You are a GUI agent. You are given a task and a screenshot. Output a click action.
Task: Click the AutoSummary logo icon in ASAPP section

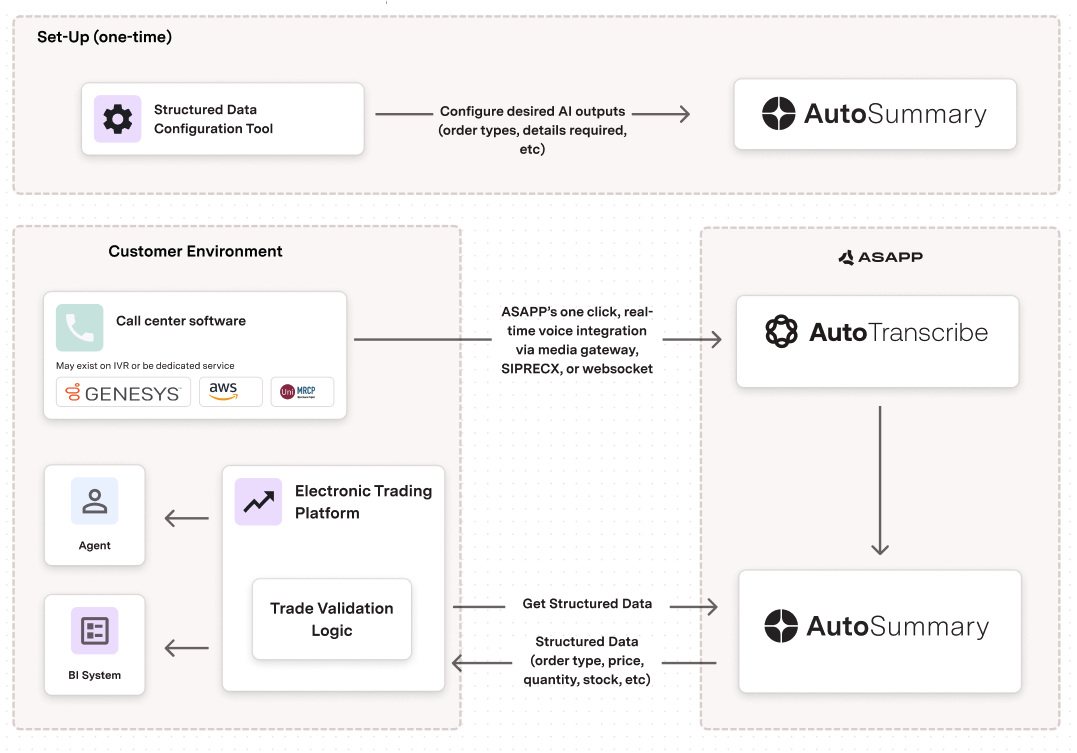[781, 626]
